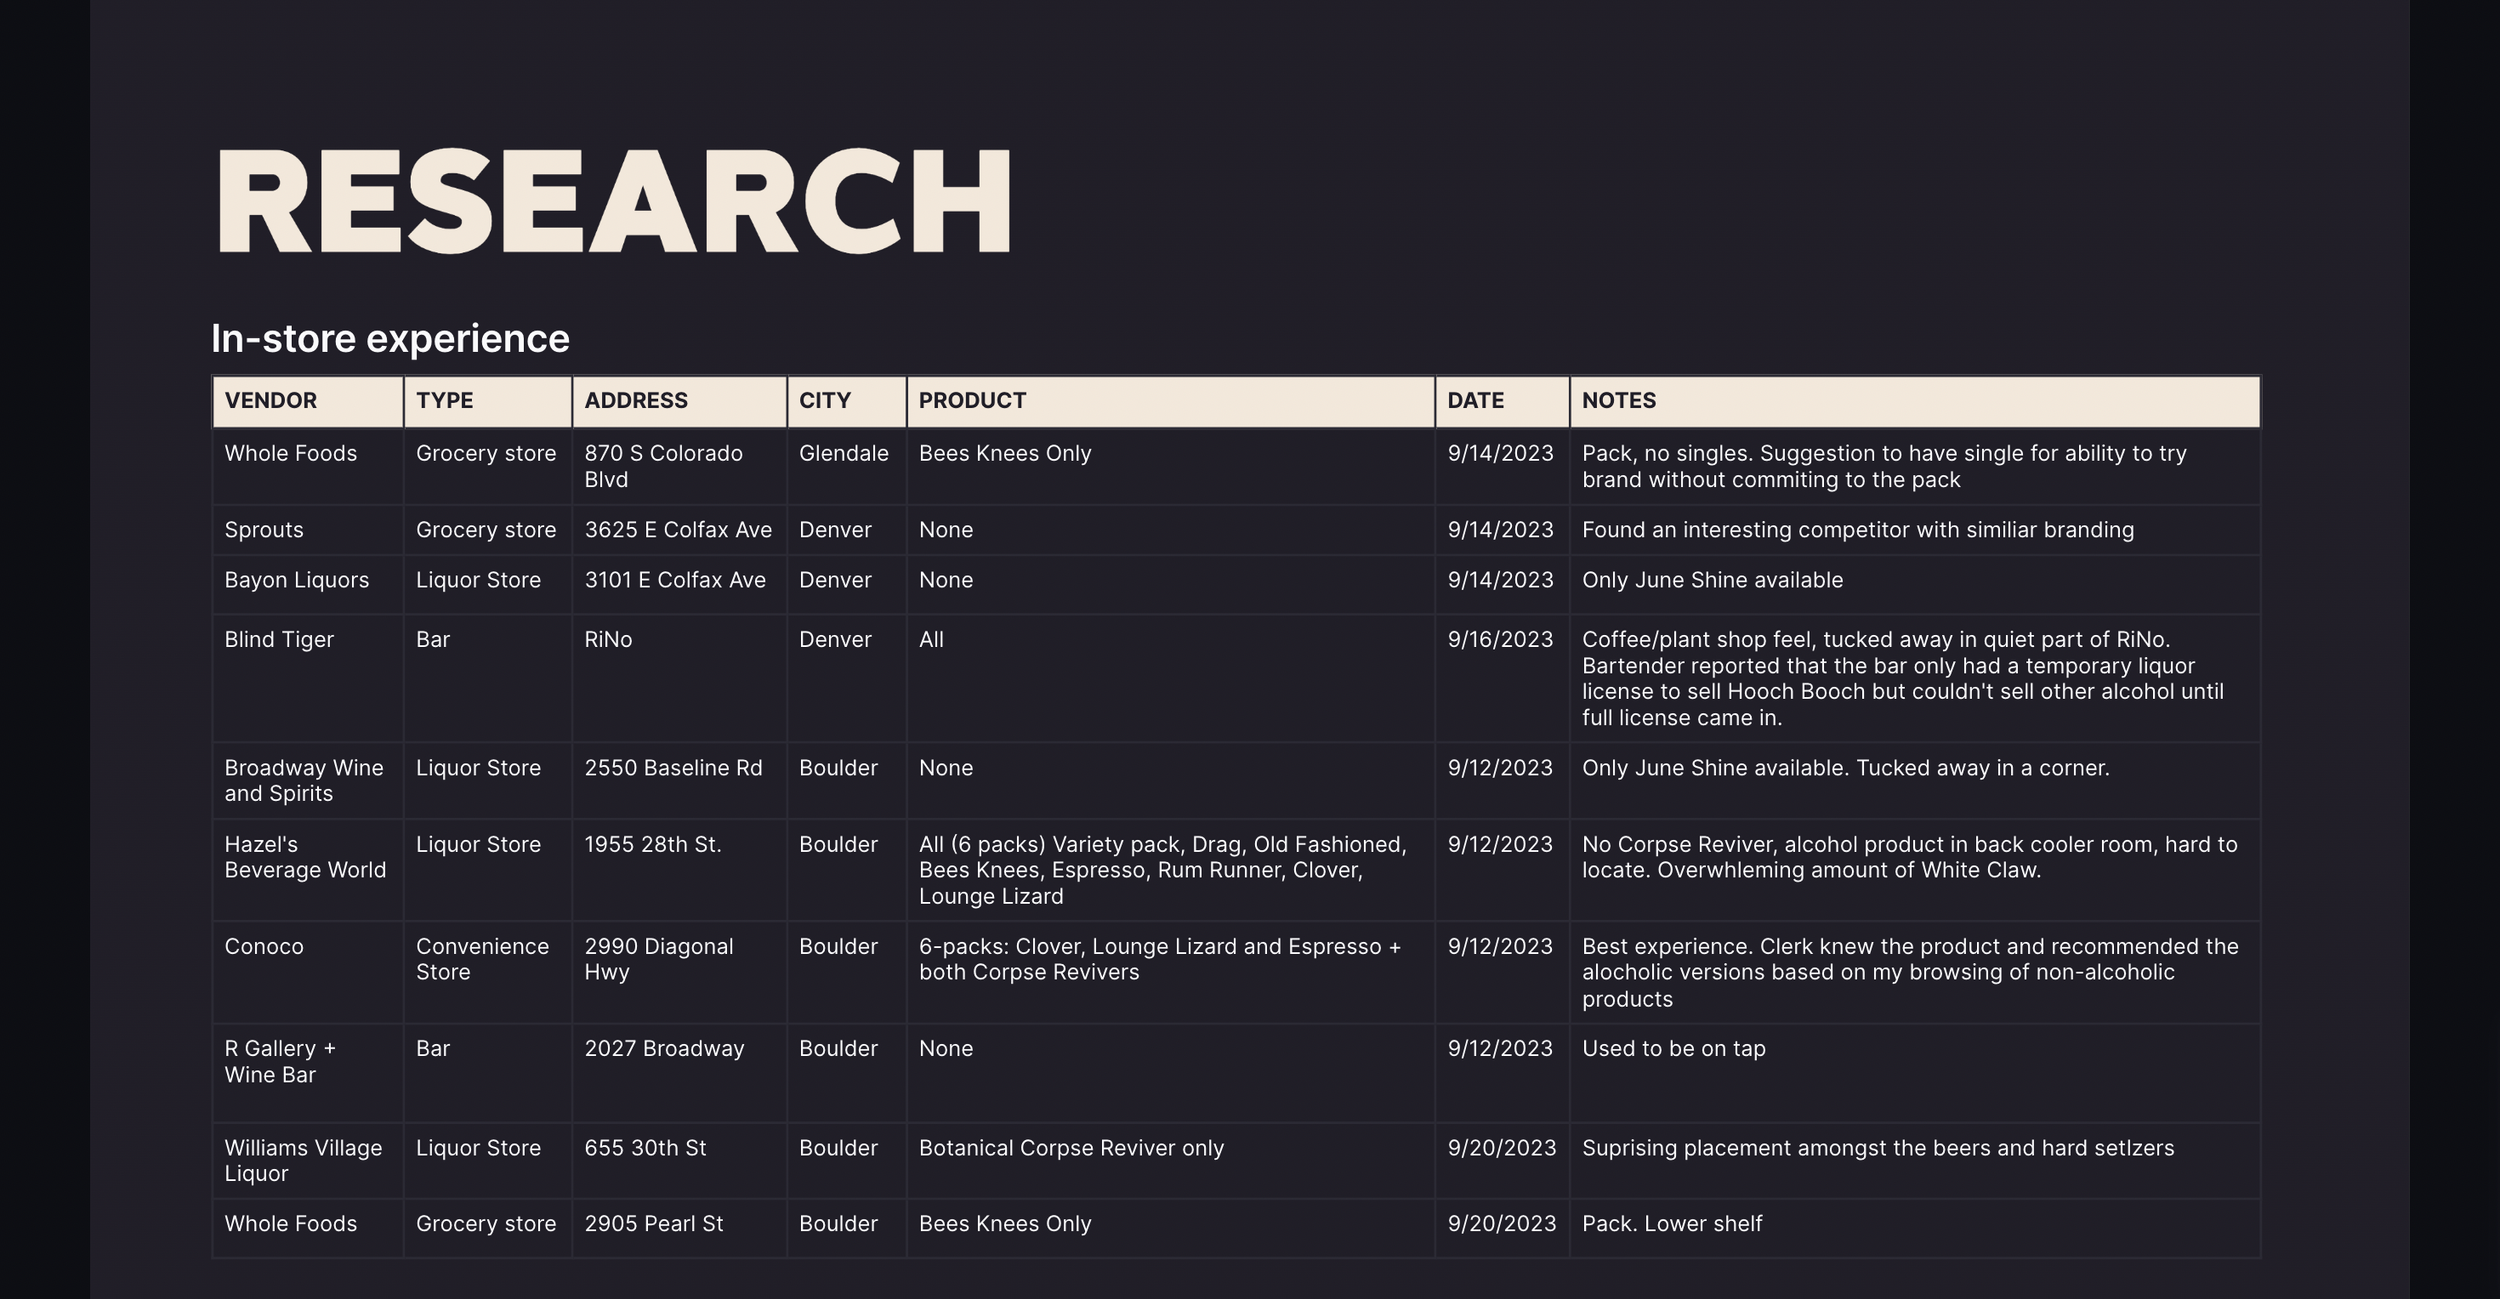Viewport: 2500px width, 1299px height.
Task: Click the All product cell for Blind Tiger
Action: 1171,678
